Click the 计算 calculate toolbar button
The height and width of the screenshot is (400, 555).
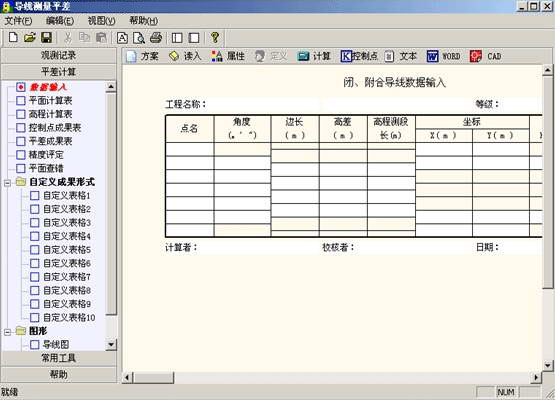(314, 56)
